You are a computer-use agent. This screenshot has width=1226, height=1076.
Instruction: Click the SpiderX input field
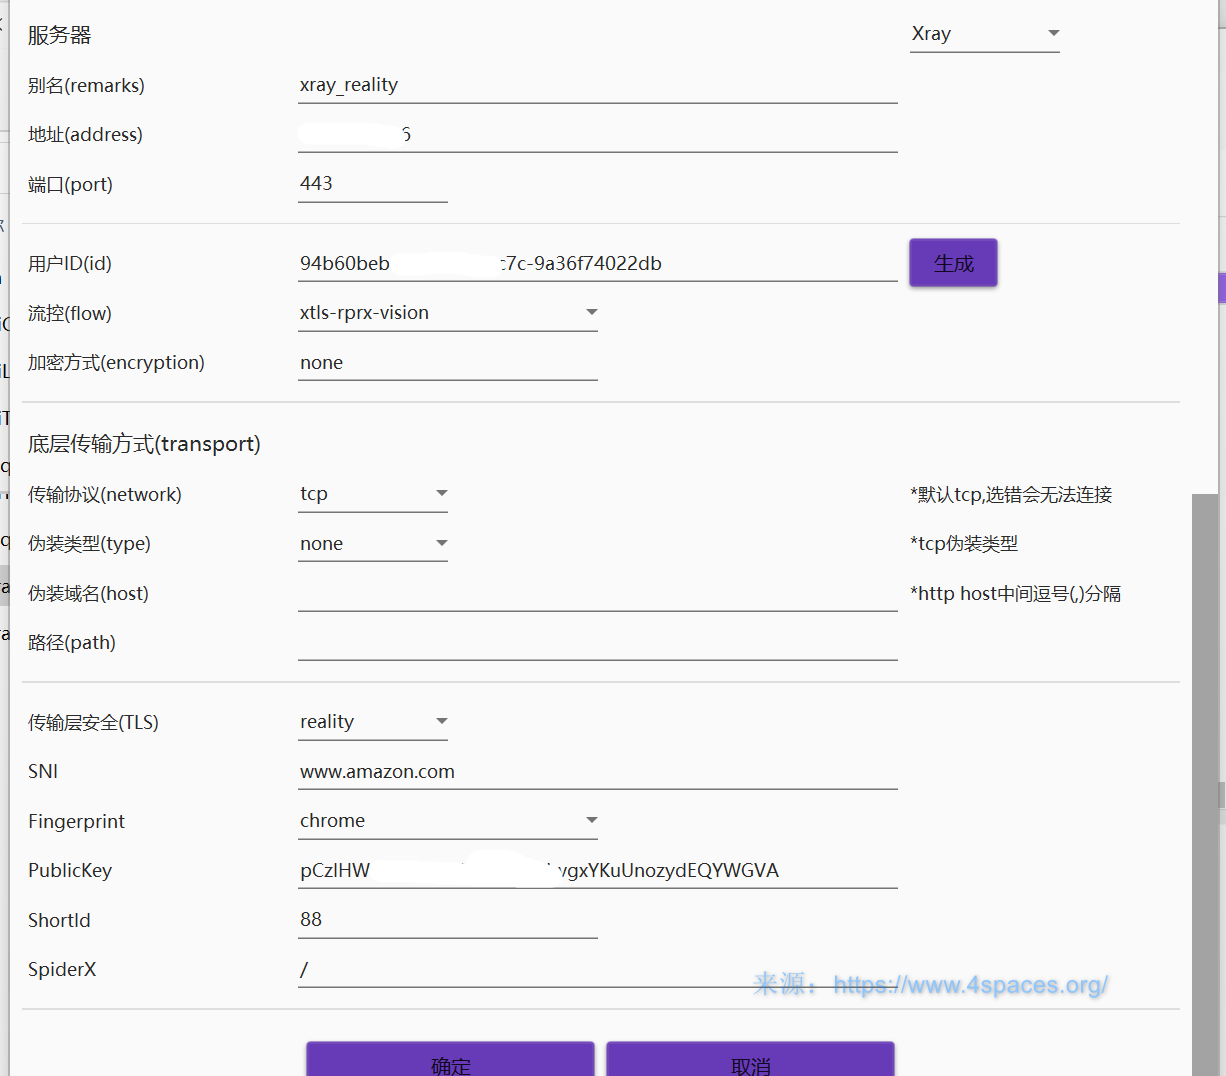[520, 969]
